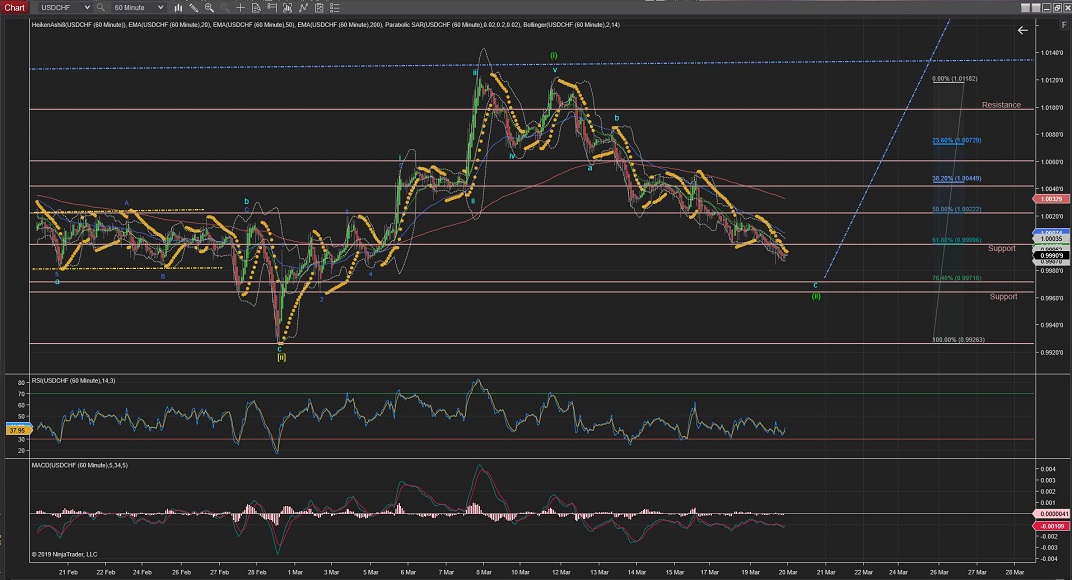Toggle the Chart Trader icon
The height and width of the screenshot is (580, 1072).
[x=271, y=8]
